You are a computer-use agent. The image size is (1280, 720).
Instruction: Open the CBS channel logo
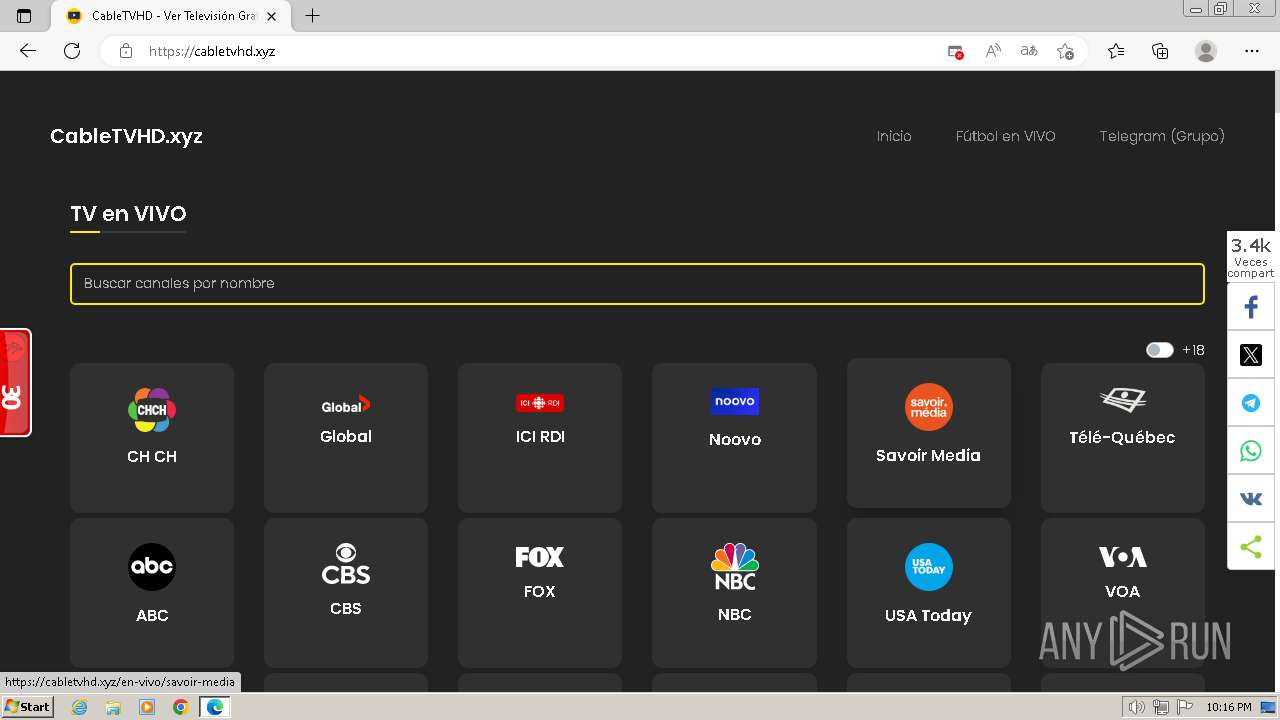pos(346,564)
